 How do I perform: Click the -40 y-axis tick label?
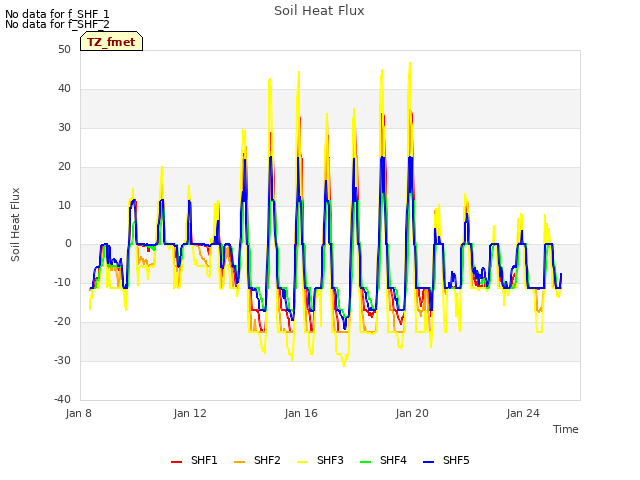tap(62, 399)
